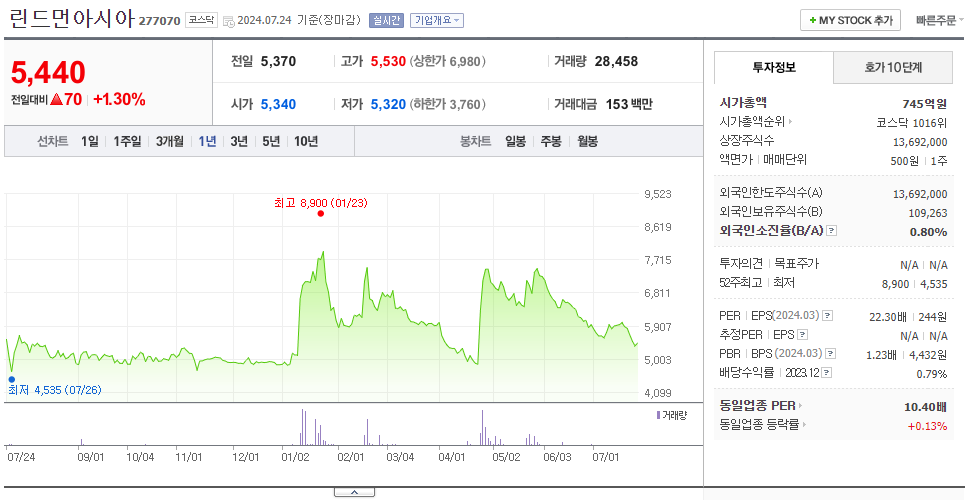
Task: Click the current price 5,440
Action: (x=48, y=73)
